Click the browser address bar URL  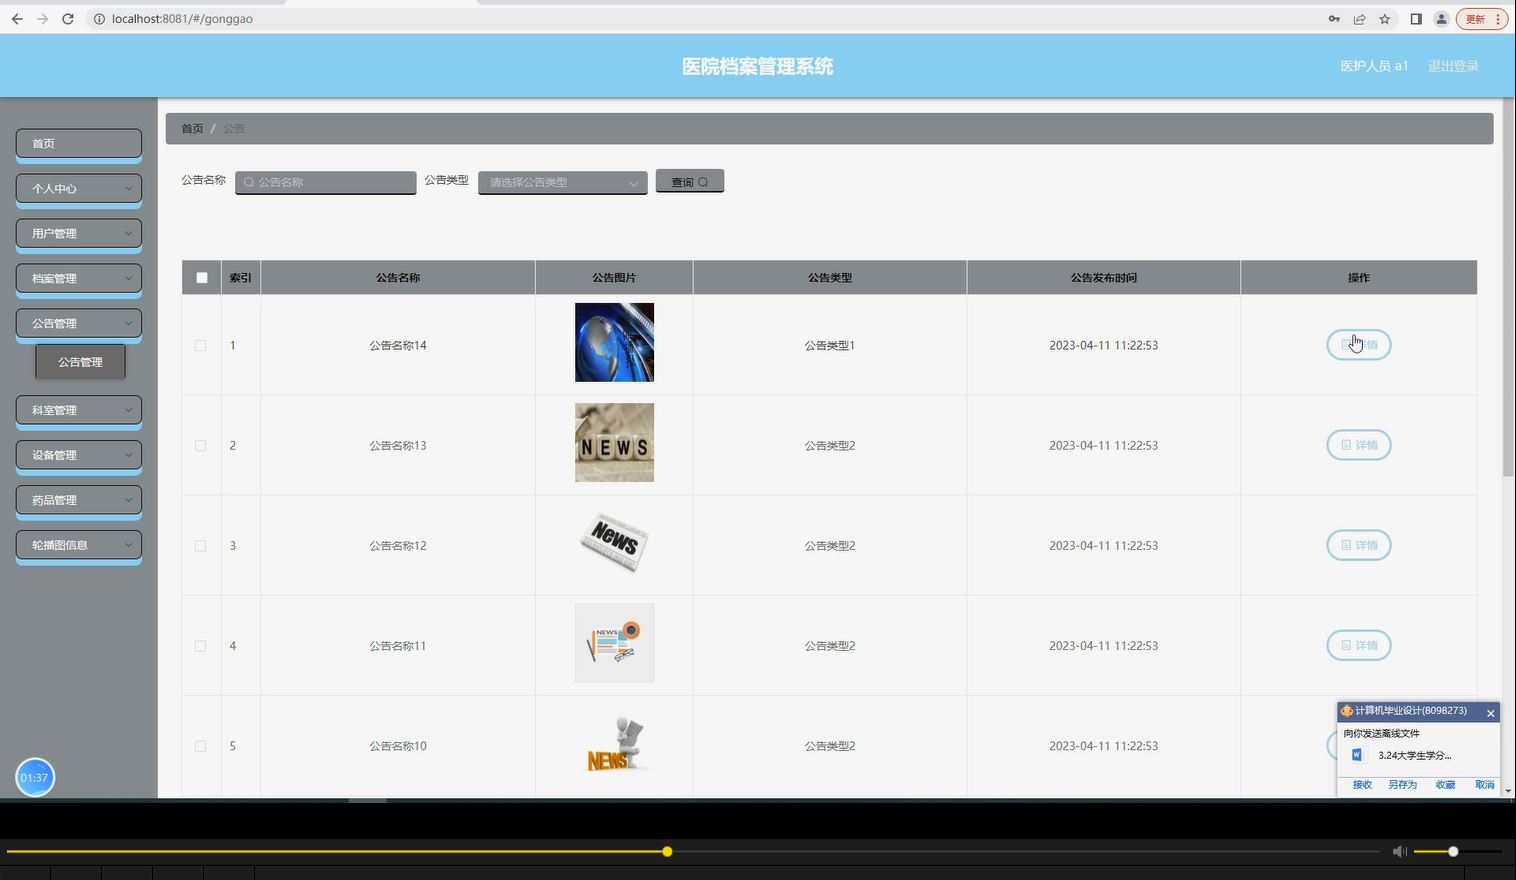click(182, 19)
